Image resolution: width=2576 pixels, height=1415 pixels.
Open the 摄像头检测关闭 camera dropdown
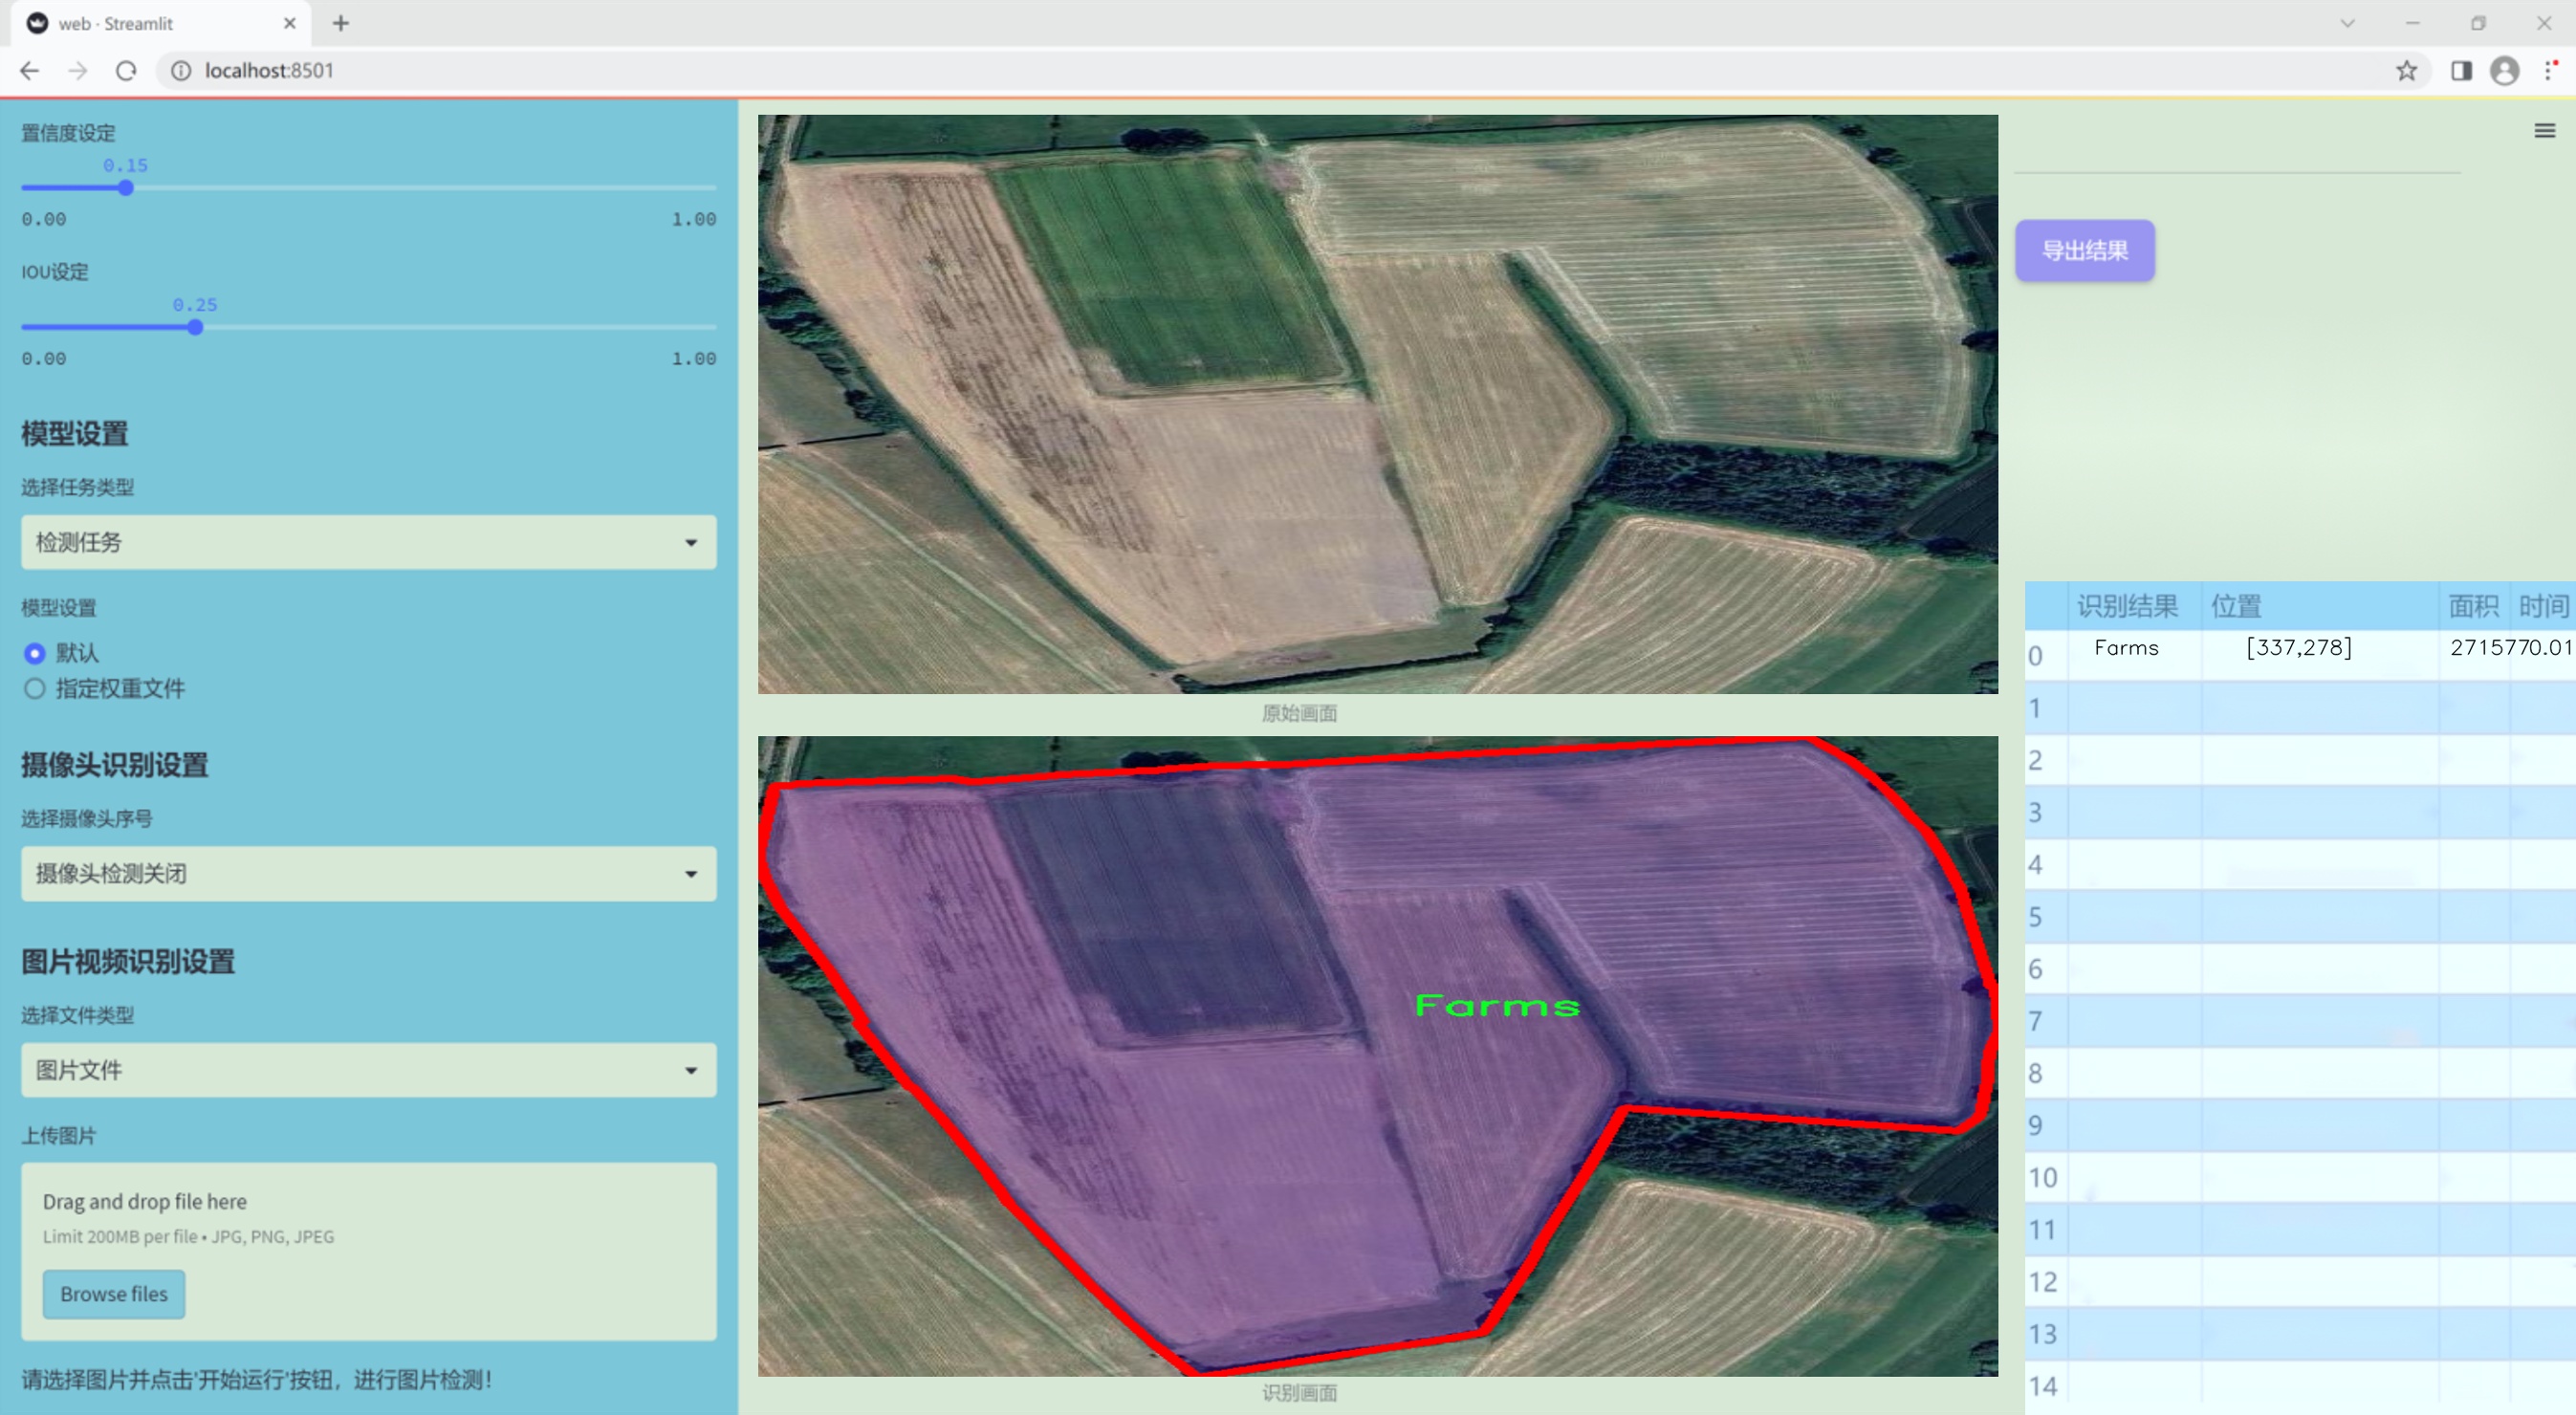pyautogui.click(x=368, y=873)
